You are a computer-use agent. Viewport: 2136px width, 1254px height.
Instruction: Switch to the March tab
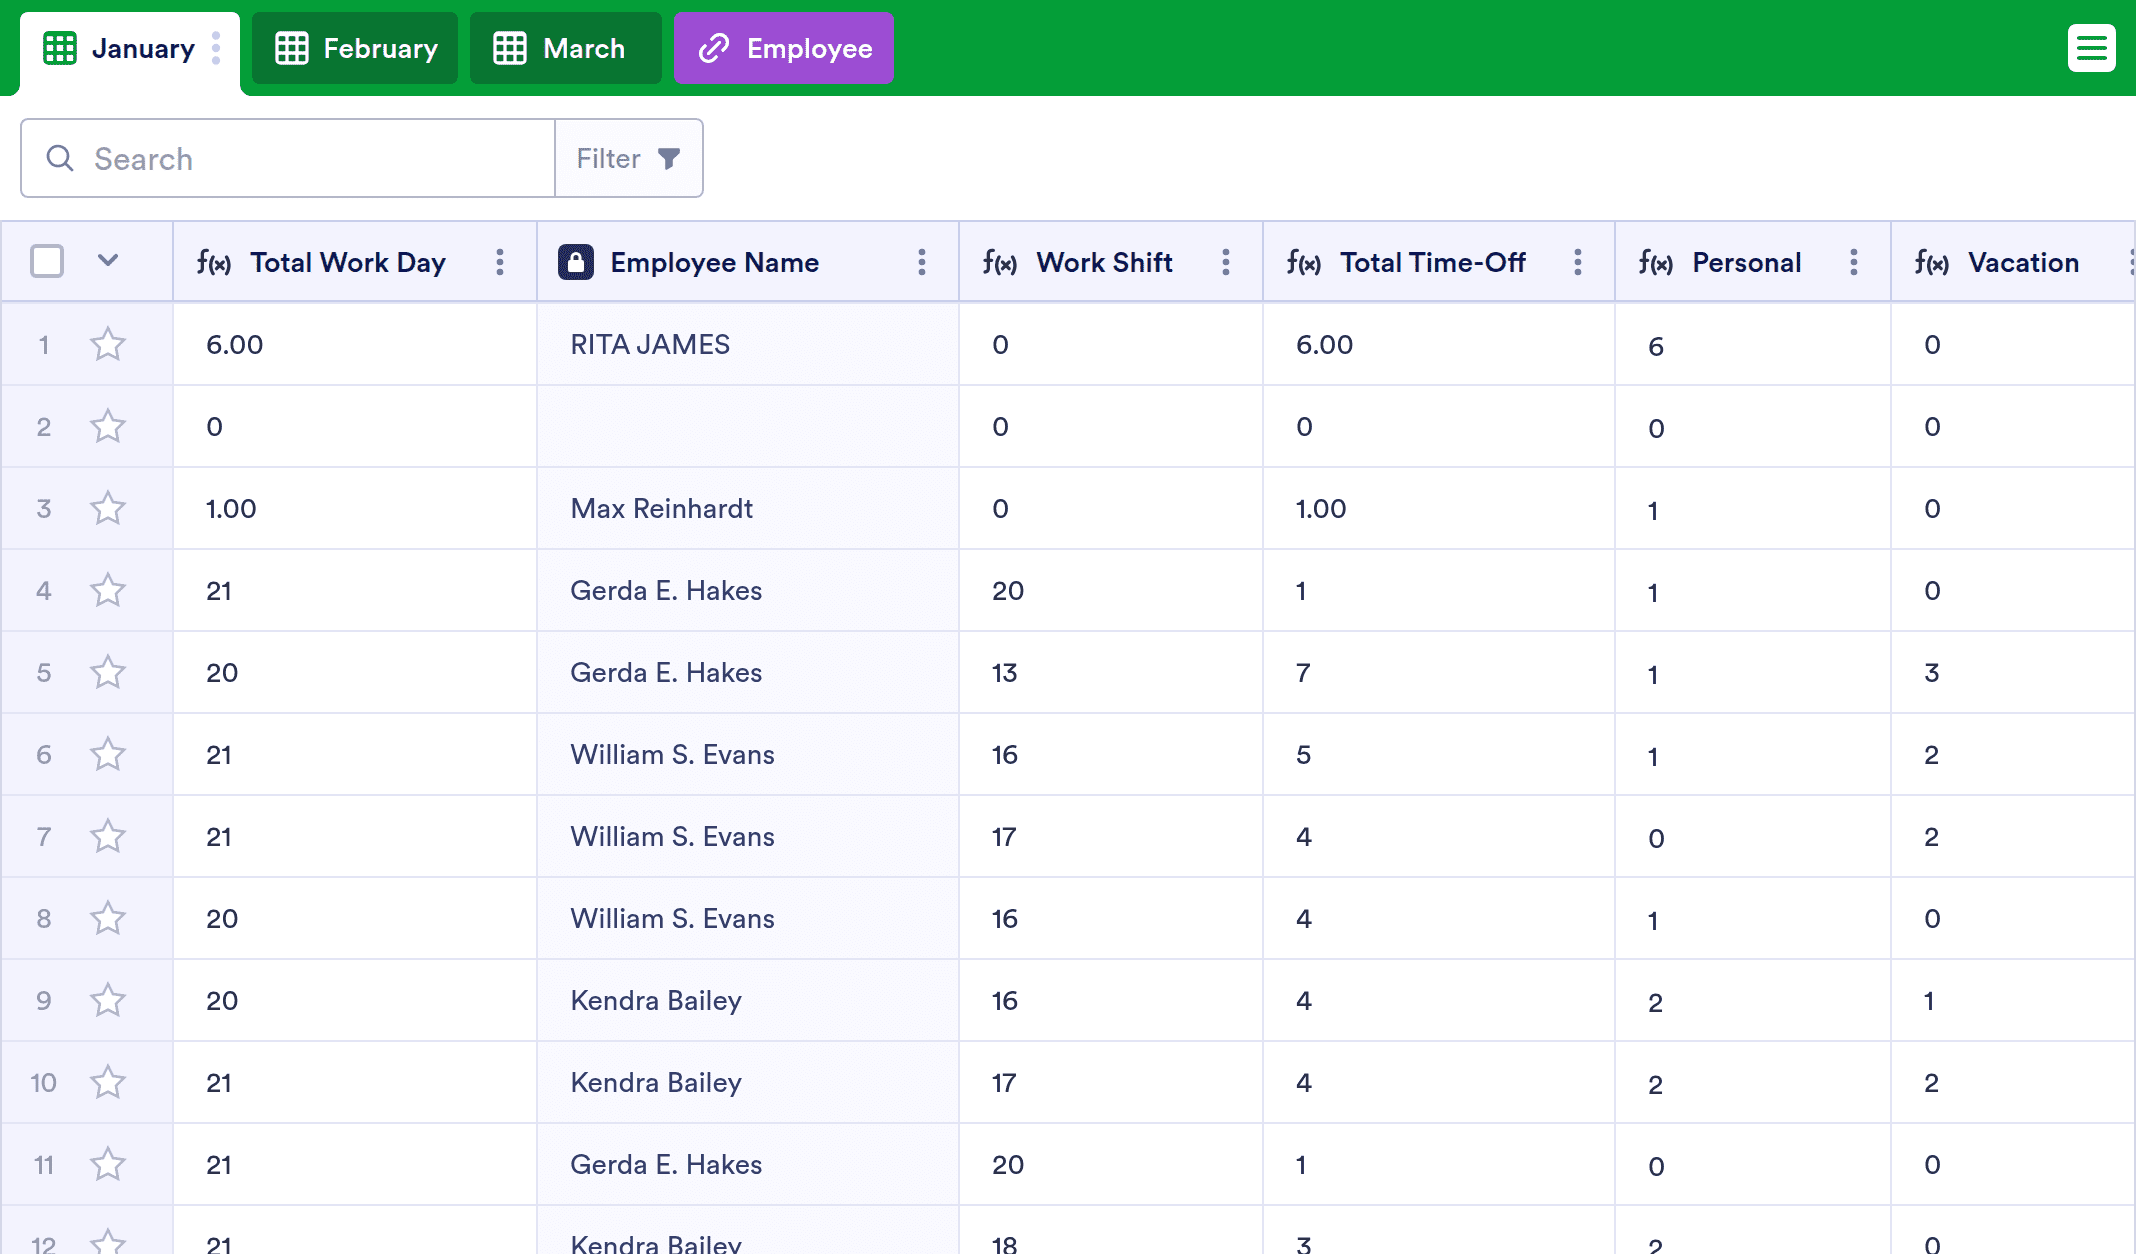(566, 48)
